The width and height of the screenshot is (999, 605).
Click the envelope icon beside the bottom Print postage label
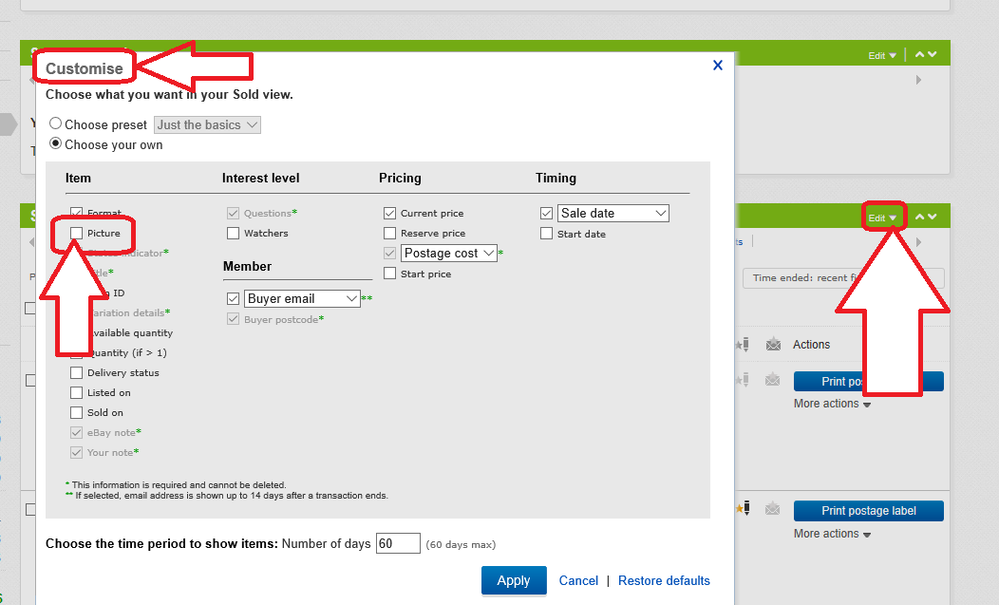click(773, 511)
